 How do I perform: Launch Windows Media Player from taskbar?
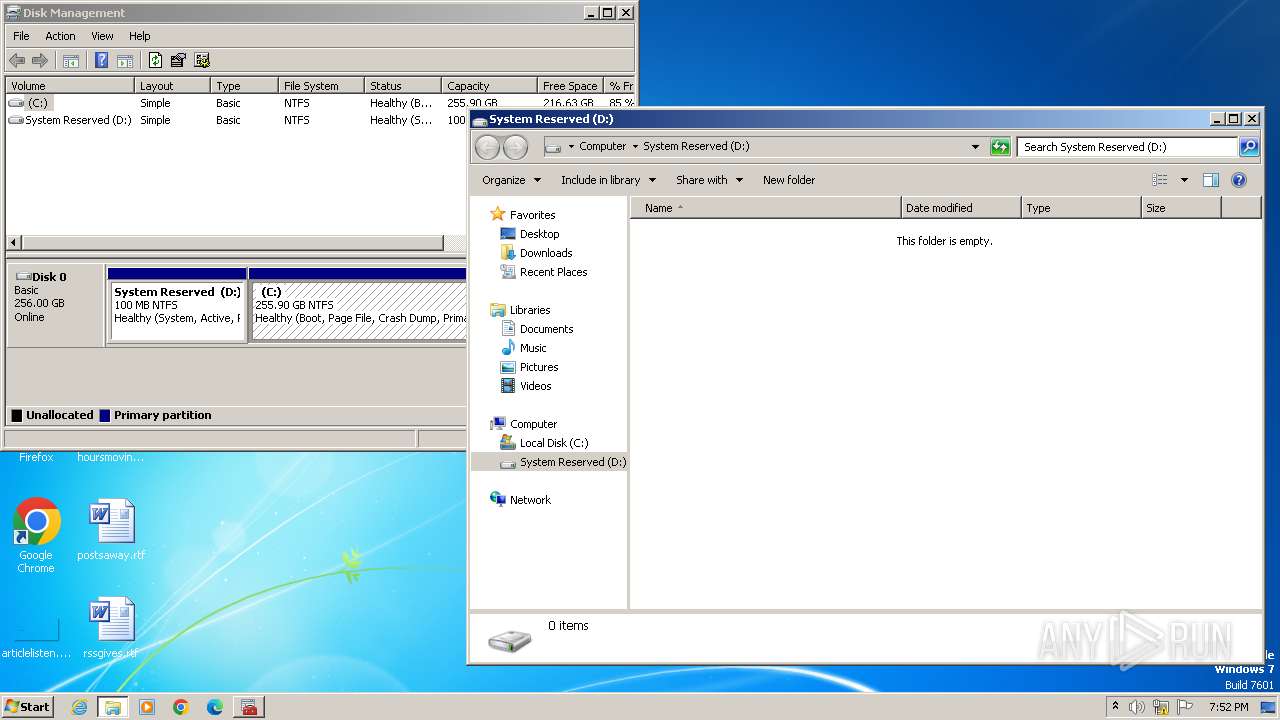[x=147, y=707]
